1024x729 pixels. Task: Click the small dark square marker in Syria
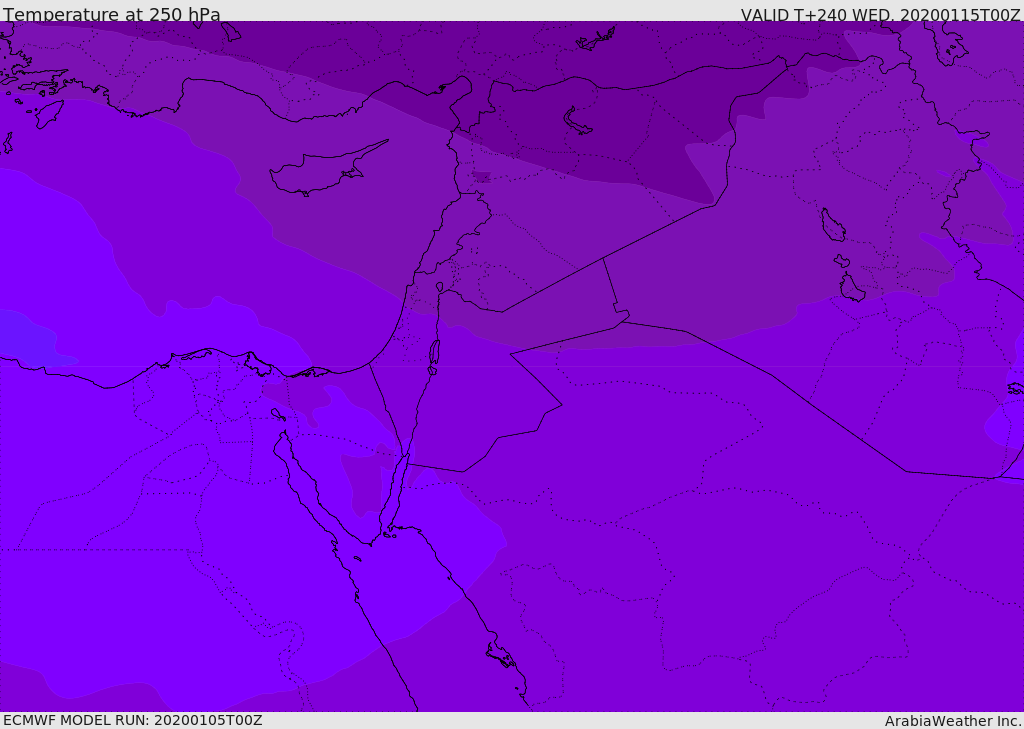pyautogui.click(x=482, y=177)
